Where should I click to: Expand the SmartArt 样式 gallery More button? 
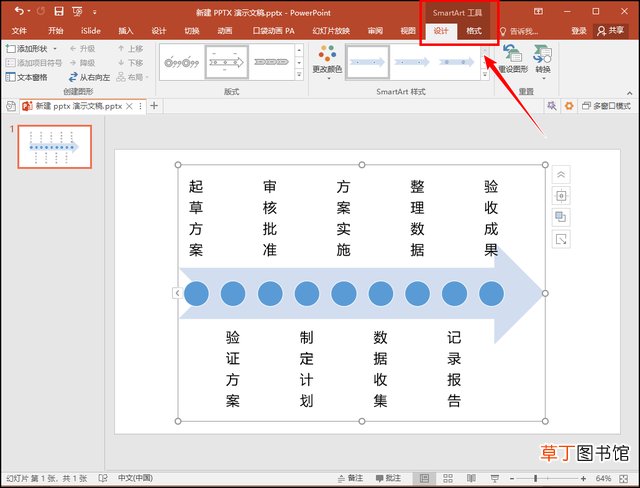pyautogui.click(x=485, y=75)
